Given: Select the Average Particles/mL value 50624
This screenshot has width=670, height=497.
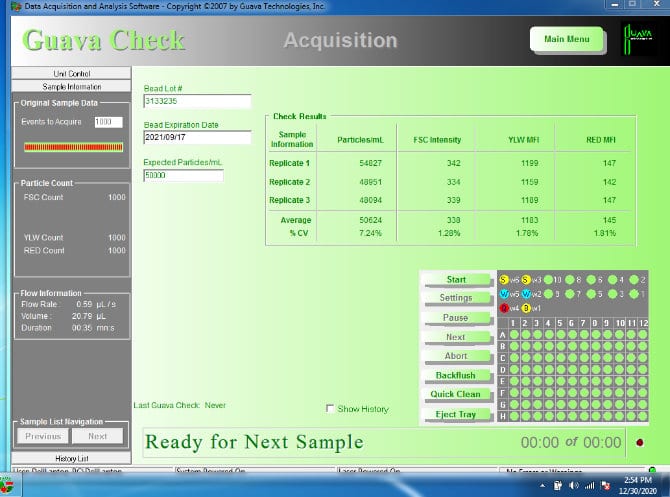Looking at the screenshot, I should tap(370, 220).
